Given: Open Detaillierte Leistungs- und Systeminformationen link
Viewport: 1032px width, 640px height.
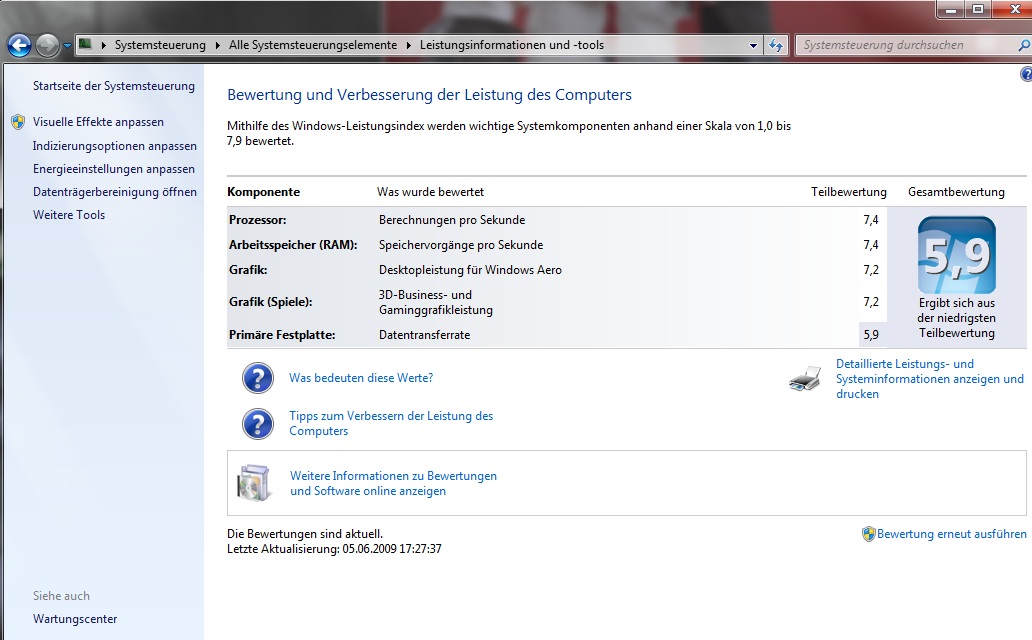Looking at the screenshot, I should point(929,379).
